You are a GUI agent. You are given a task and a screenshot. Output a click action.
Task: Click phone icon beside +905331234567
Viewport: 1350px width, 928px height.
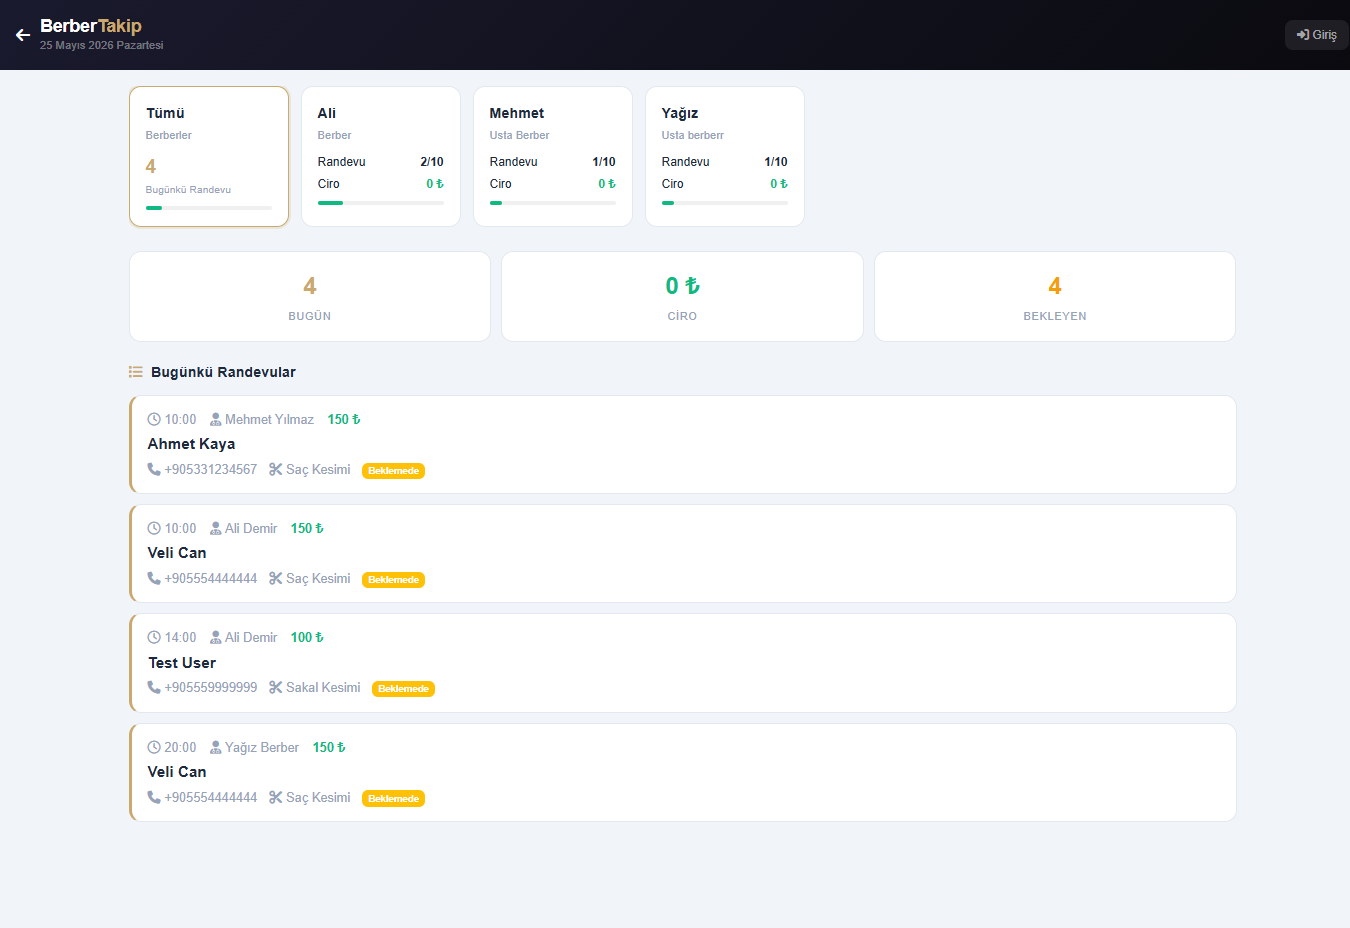pyautogui.click(x=154, y=469)
